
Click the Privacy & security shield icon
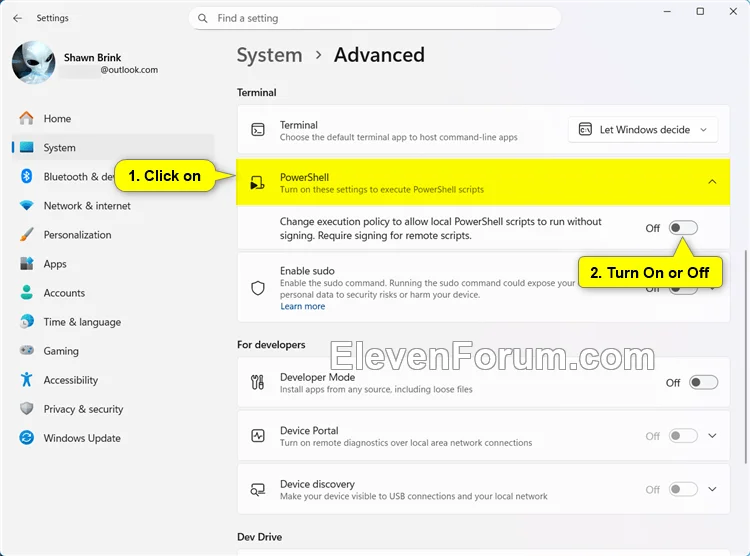27,409
